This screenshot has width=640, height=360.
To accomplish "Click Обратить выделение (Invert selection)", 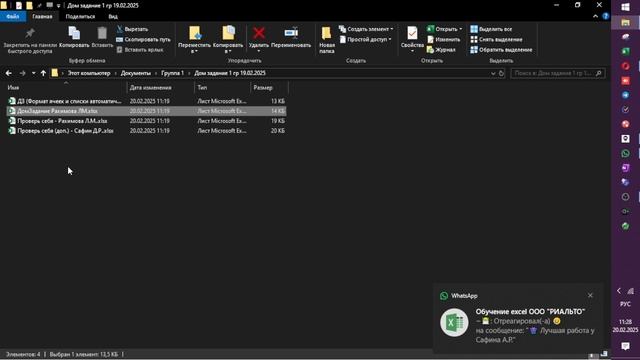I will pos(501,50).
